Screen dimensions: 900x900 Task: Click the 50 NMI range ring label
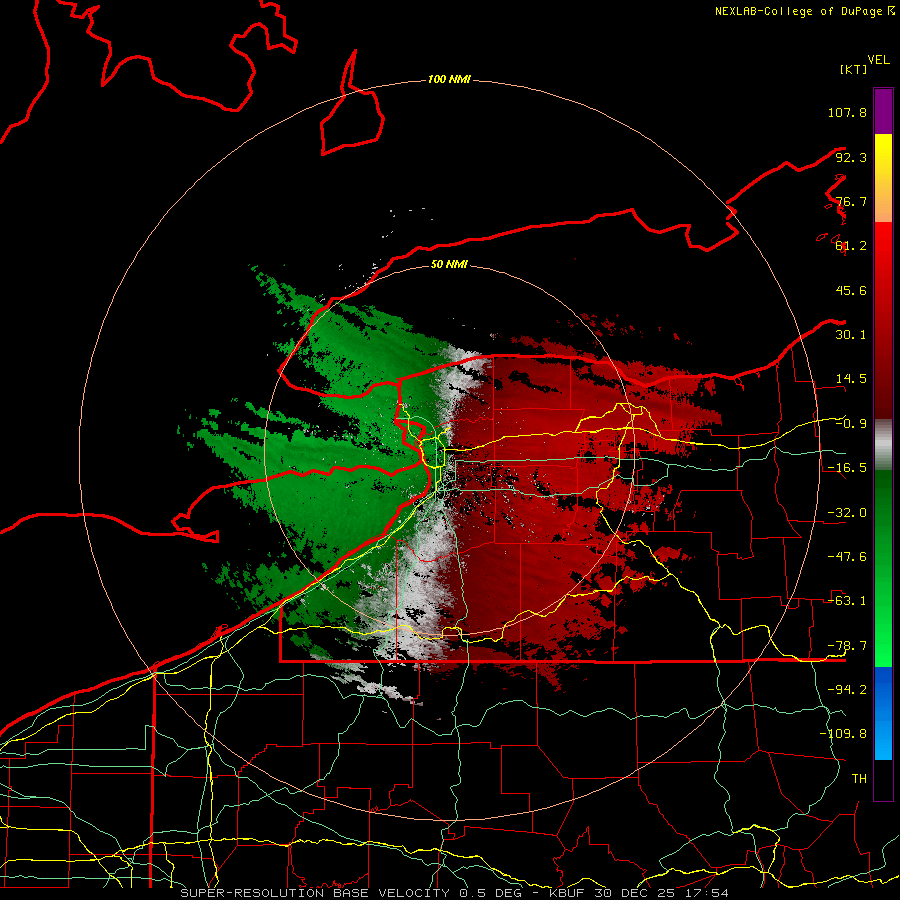click(449, 264)
